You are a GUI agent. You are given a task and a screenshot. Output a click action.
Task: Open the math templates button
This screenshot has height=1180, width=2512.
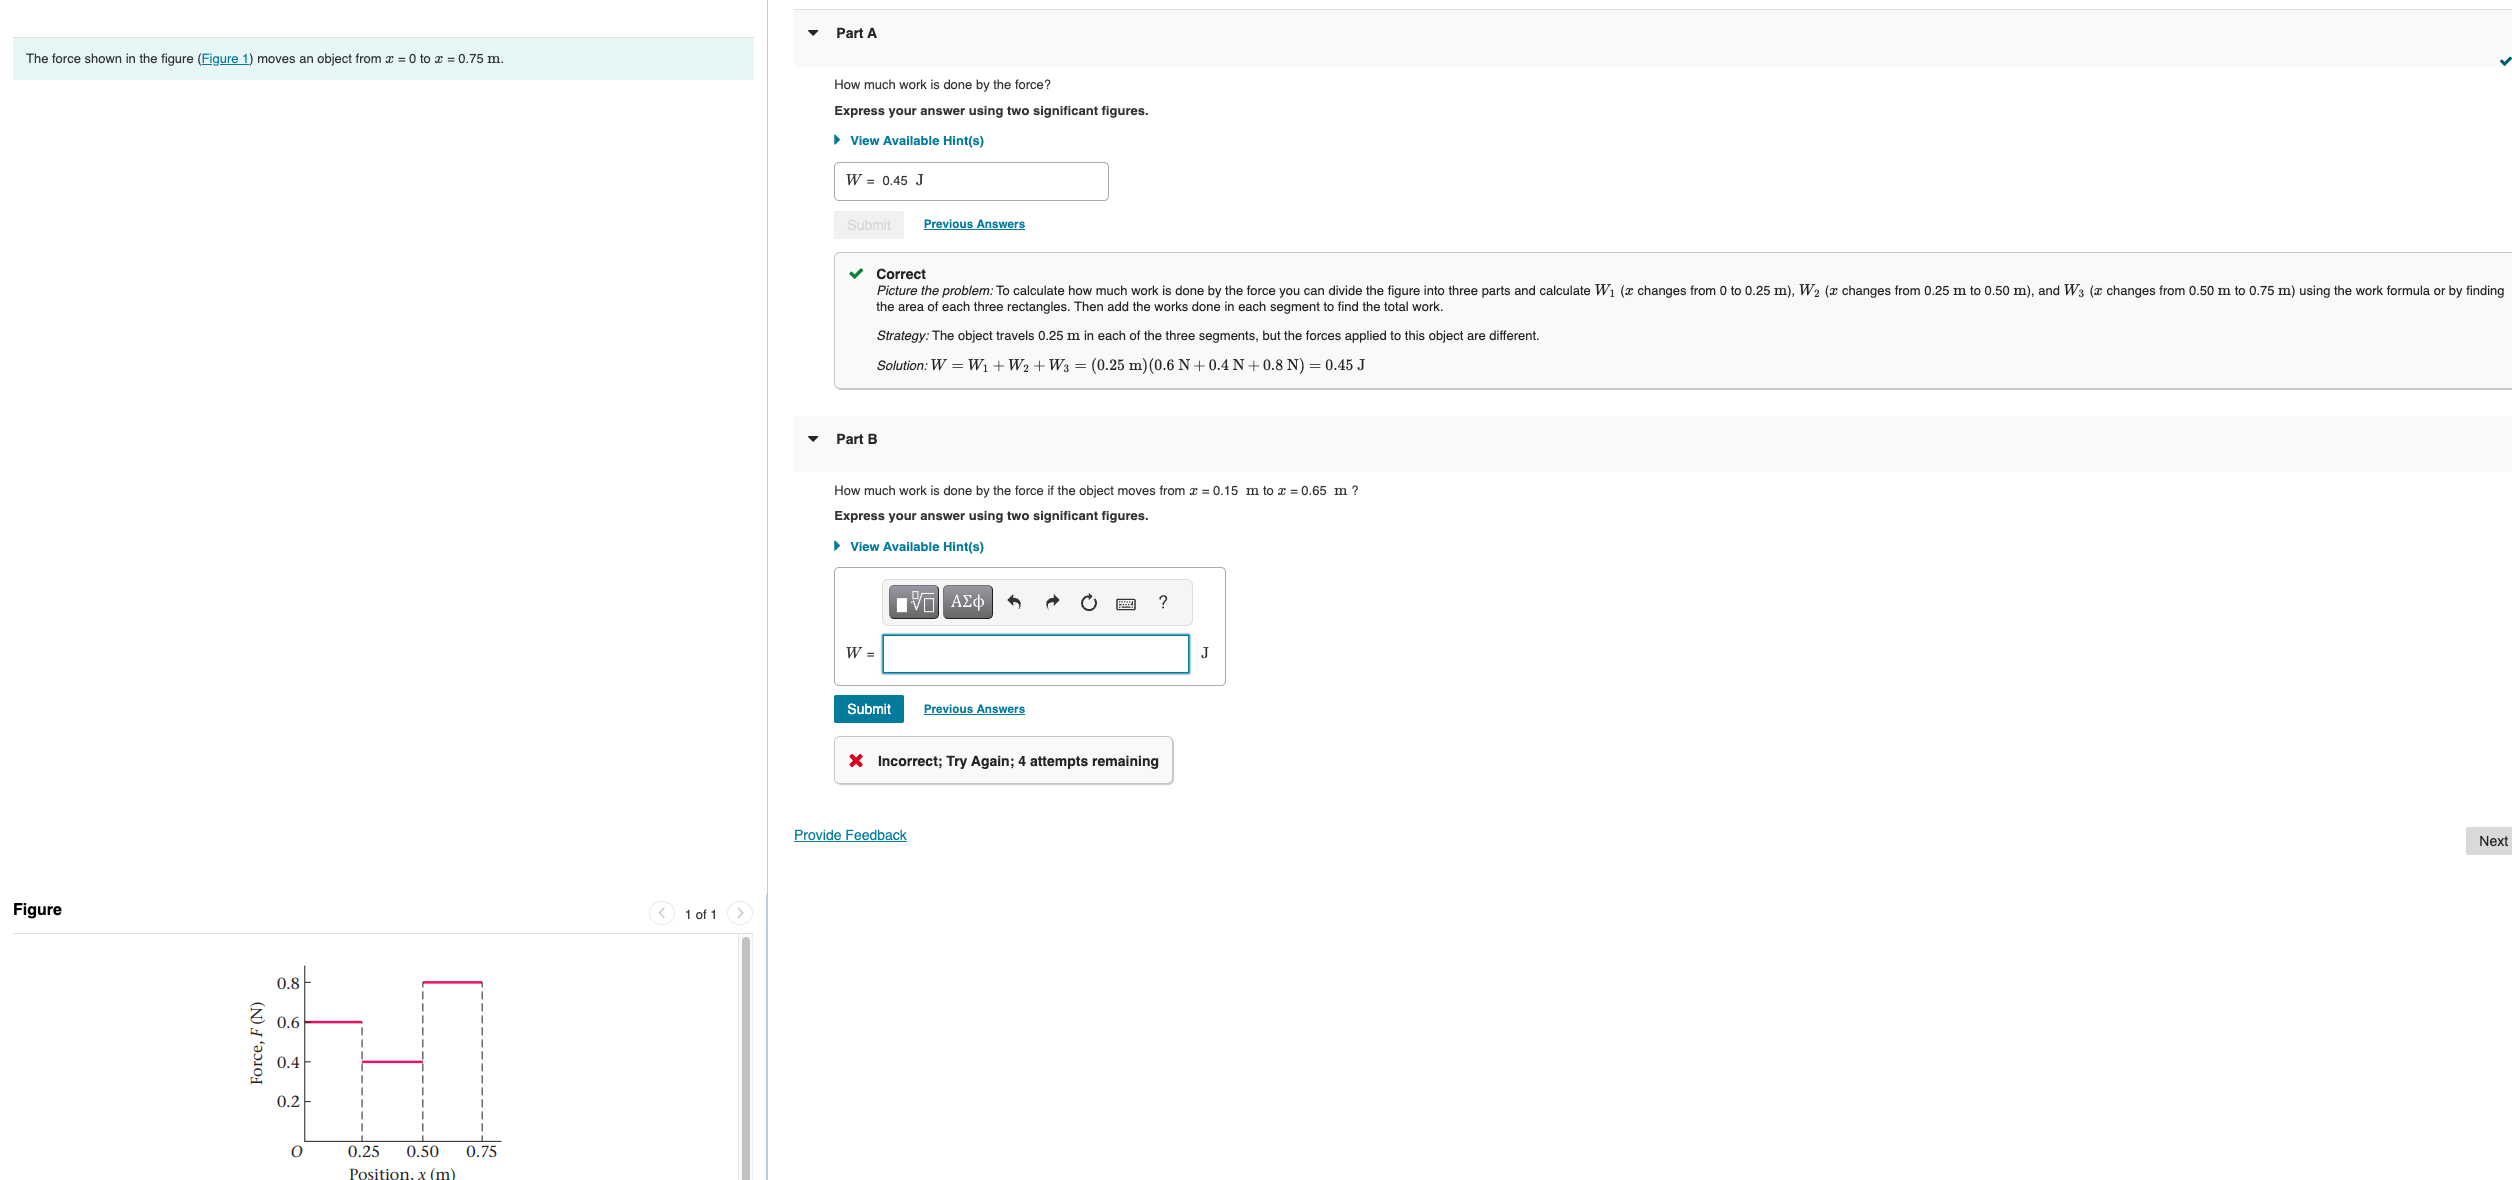click(x=913, y=602)
